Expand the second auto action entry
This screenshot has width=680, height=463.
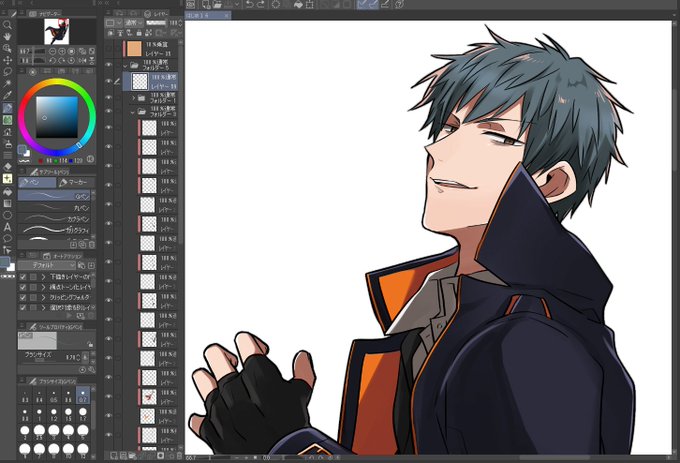(x=43, y=287)
